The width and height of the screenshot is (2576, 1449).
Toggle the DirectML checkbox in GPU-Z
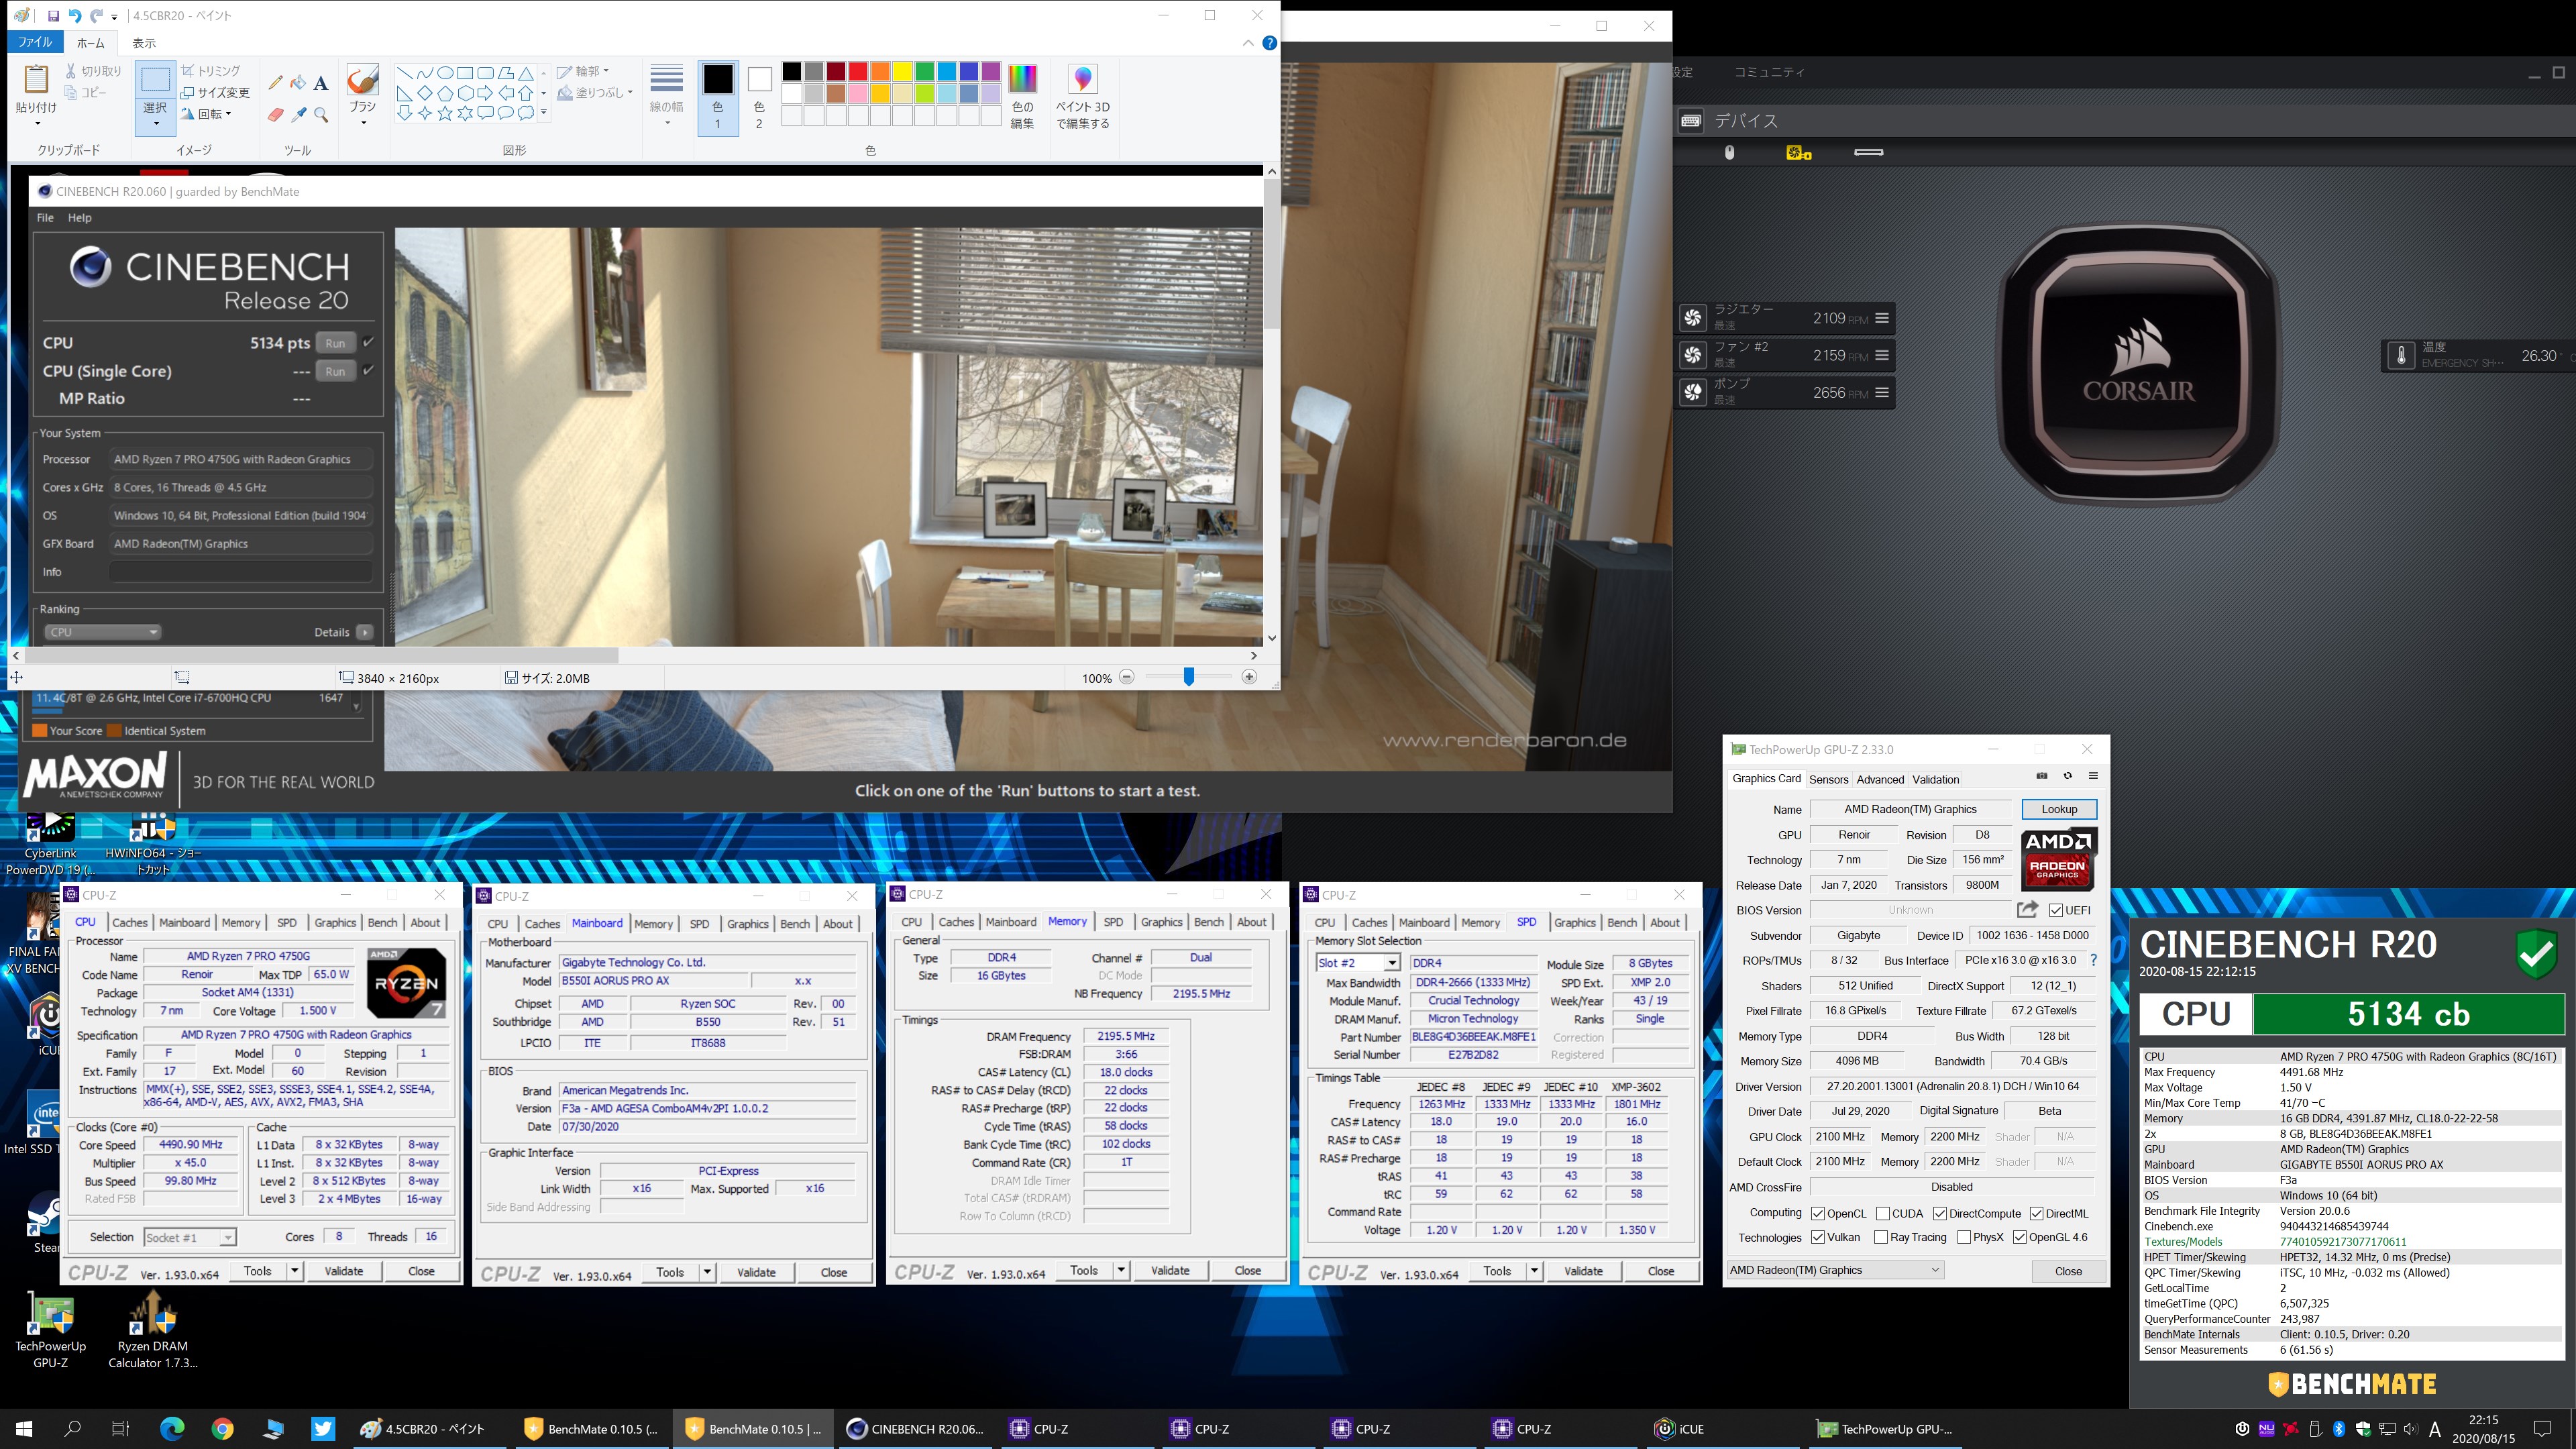tap(2036, 1213)
